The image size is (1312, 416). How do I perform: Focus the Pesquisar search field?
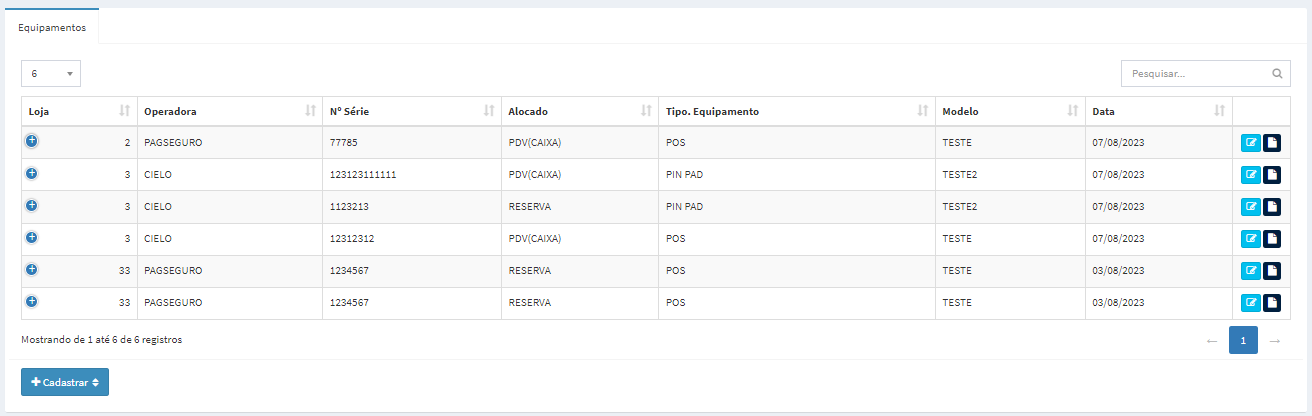point(1206,74)
